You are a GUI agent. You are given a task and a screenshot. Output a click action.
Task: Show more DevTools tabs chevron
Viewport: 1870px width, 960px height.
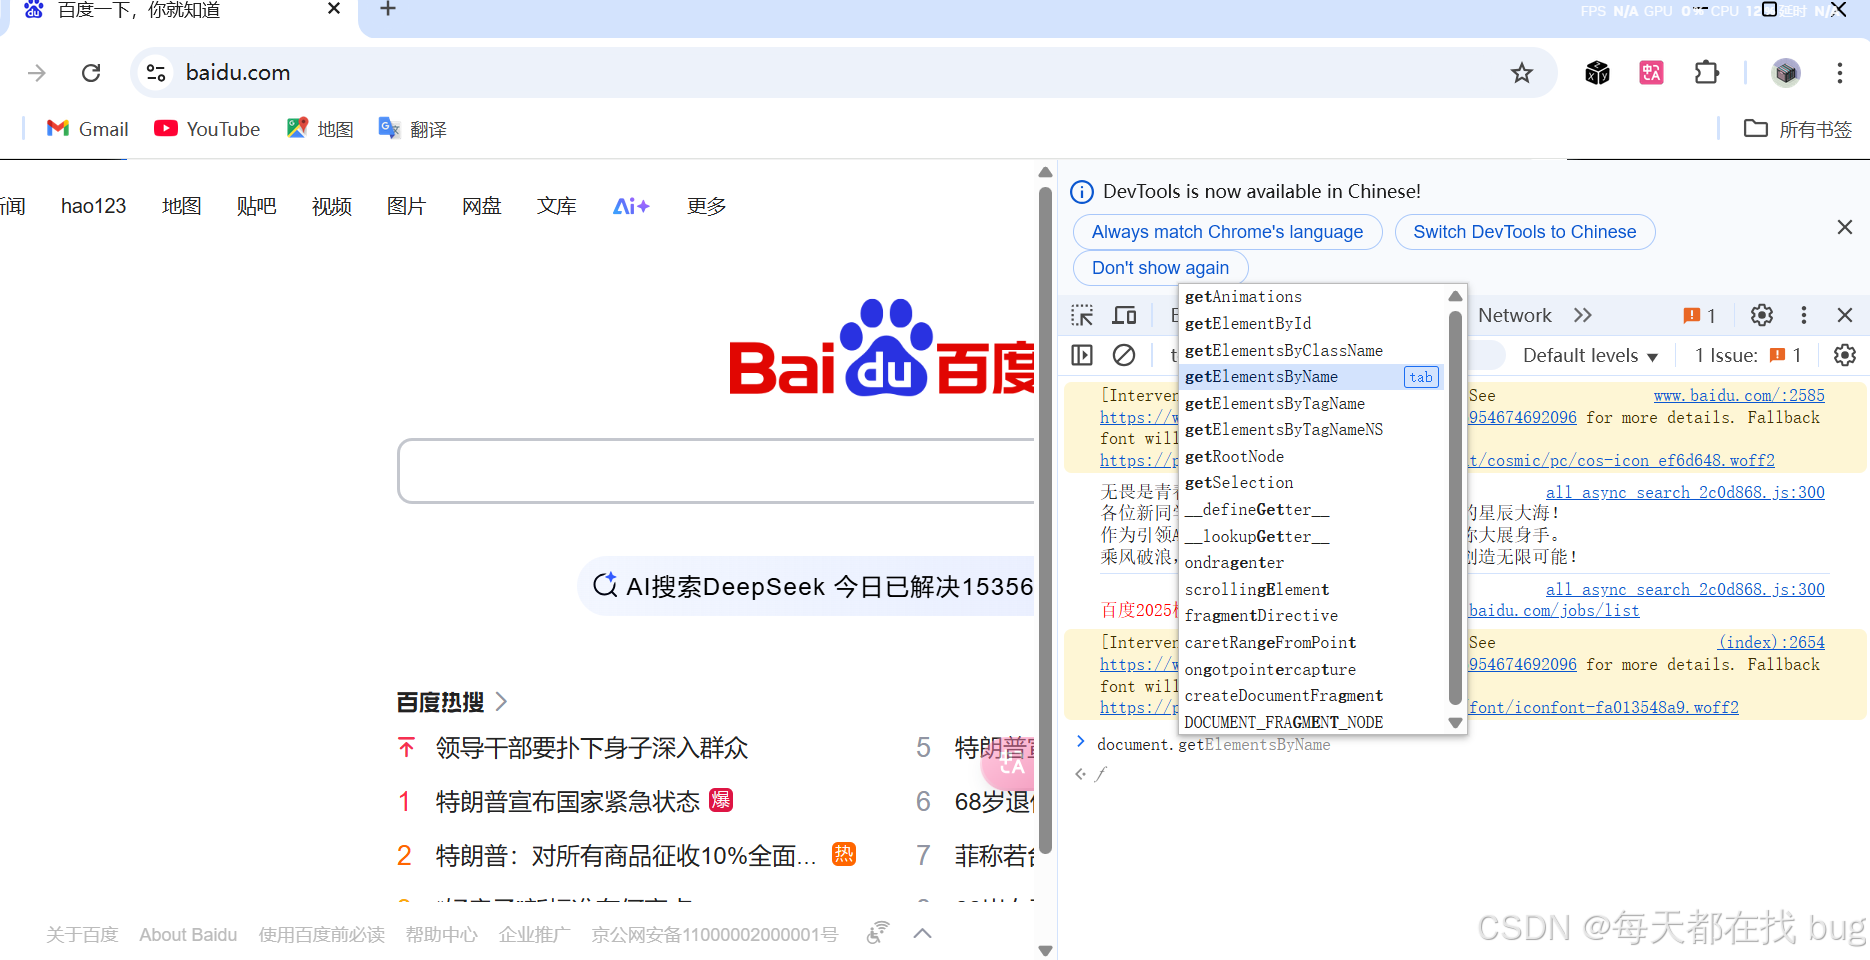point(1582,316)
